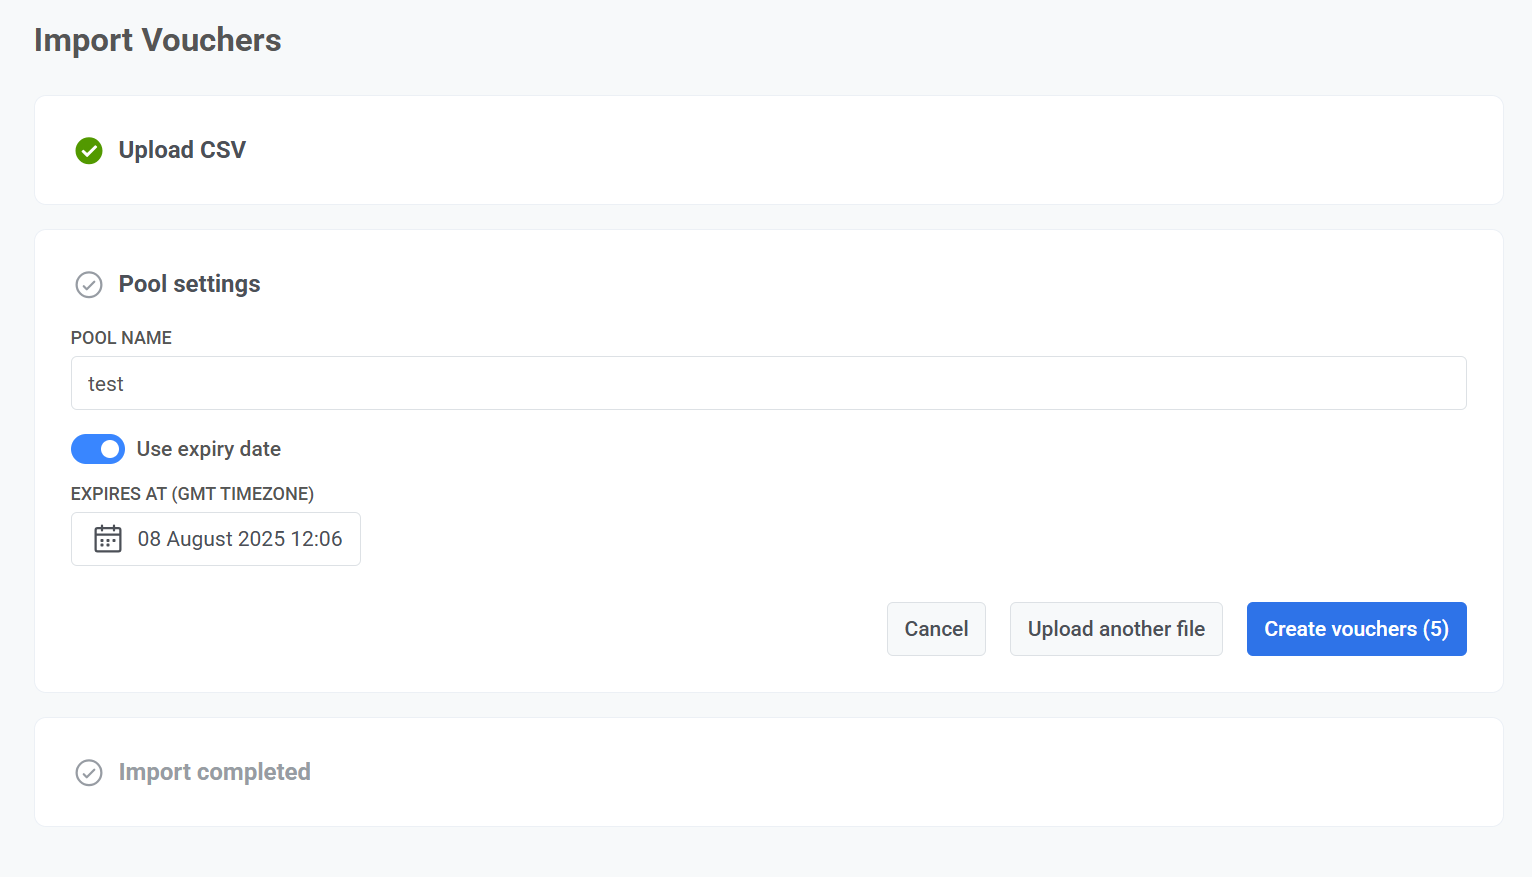This screenshot has width=1532, height=877.
Task: Click the "12:06" time in expiry field
Action: (x=316, y=539)
